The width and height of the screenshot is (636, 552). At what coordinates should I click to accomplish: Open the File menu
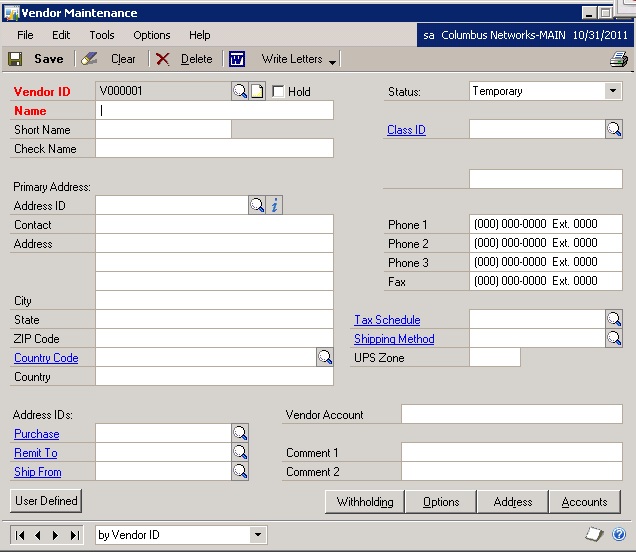[x=25, y=35]
